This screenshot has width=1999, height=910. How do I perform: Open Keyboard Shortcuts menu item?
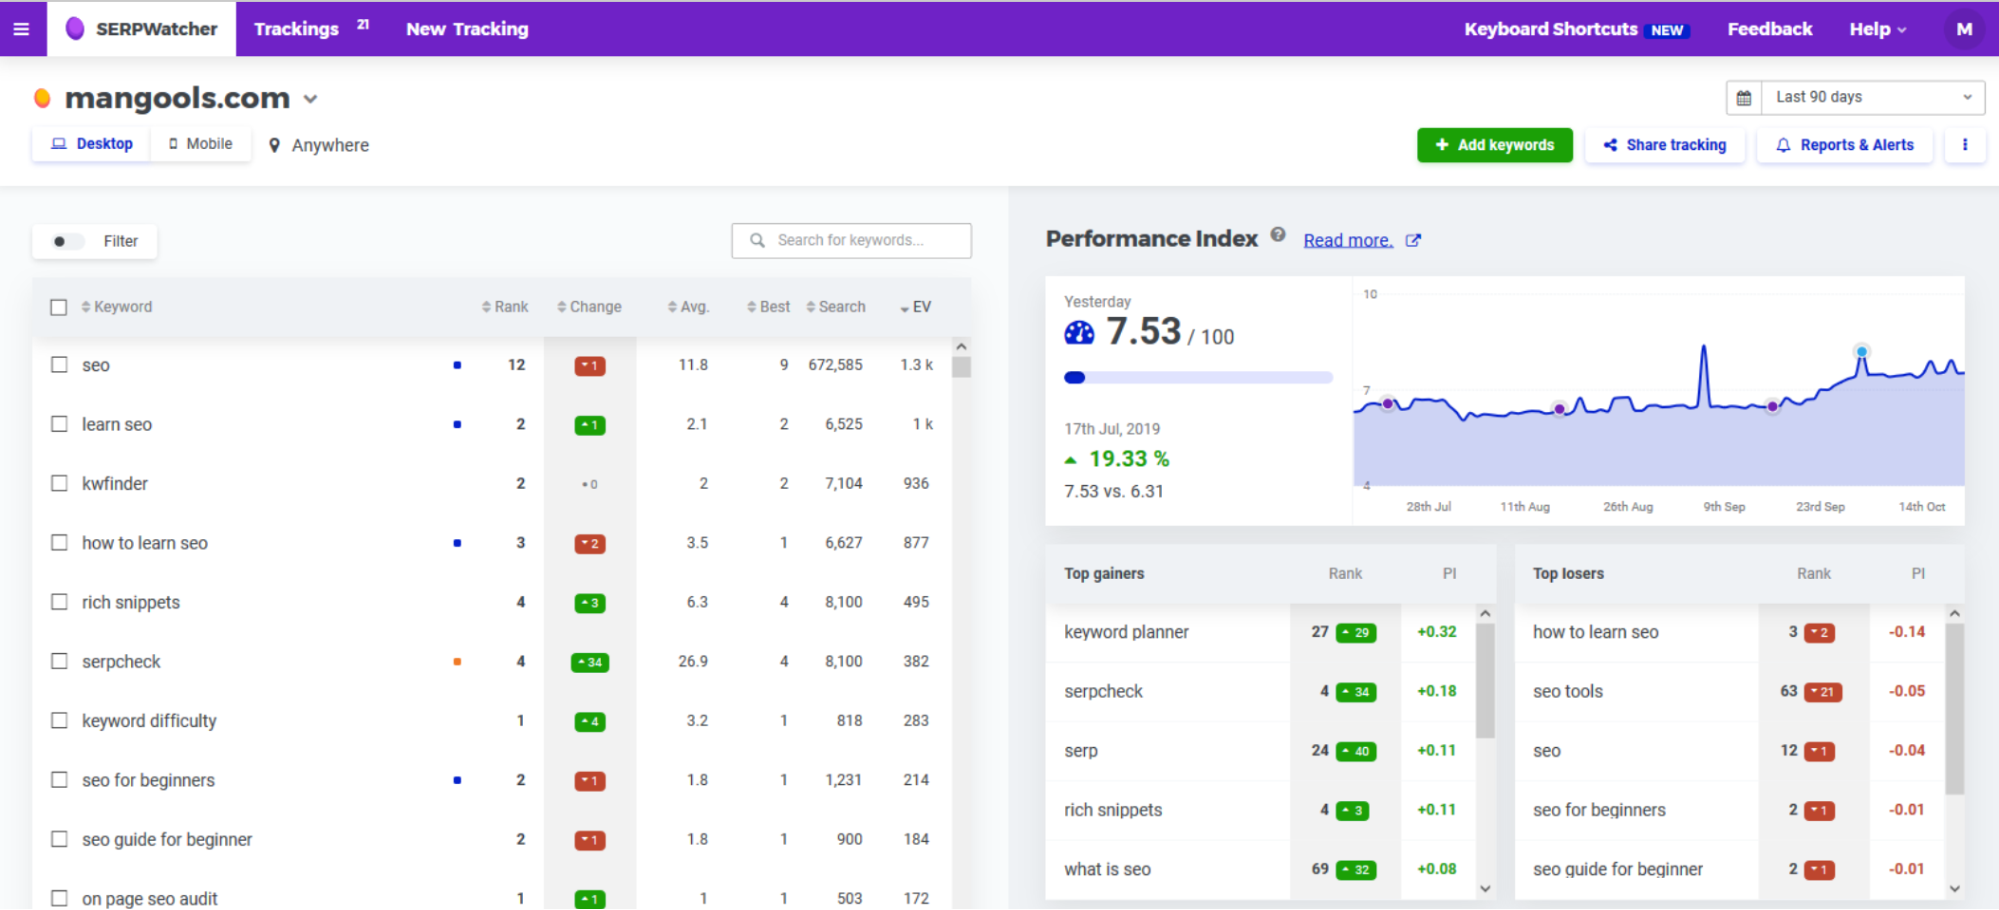[x=1576, y=29]
